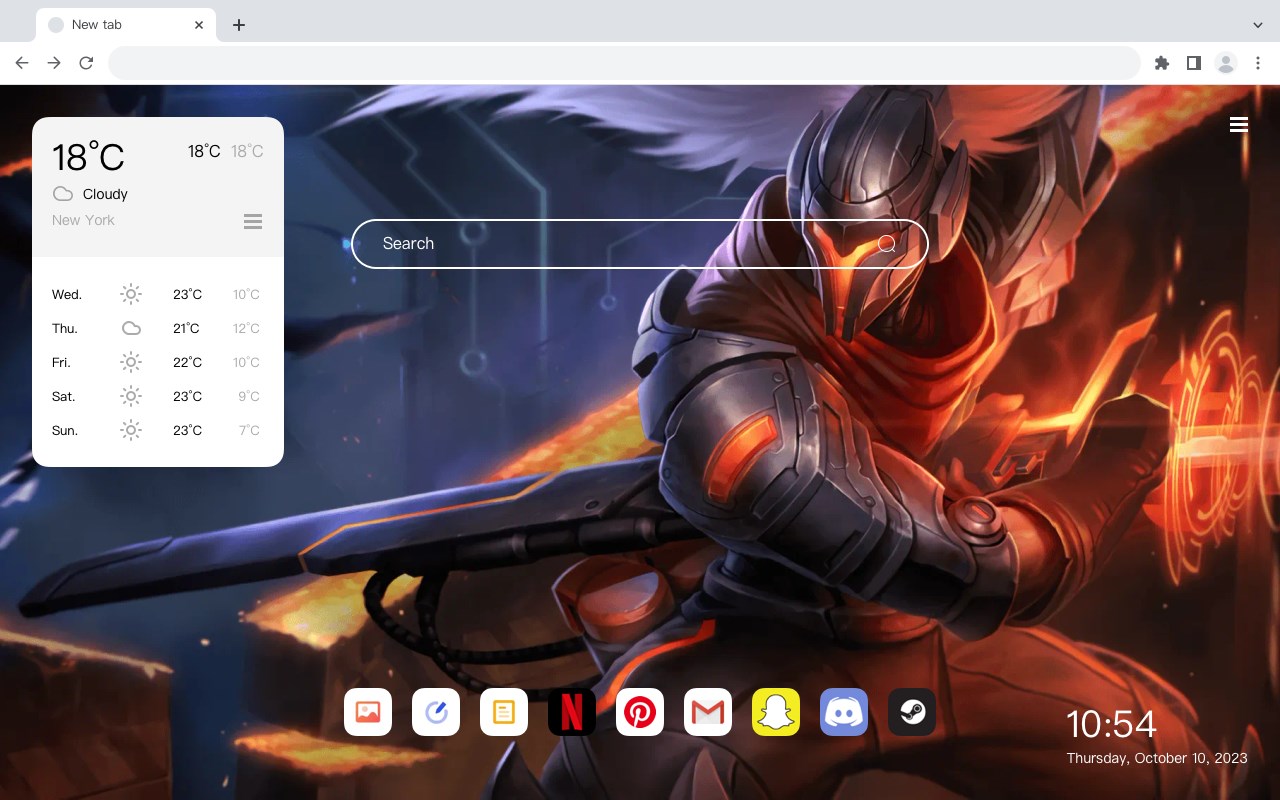Open the Steam shortcut
Screen dimensions: 1280x800
[x=912, y=712]
